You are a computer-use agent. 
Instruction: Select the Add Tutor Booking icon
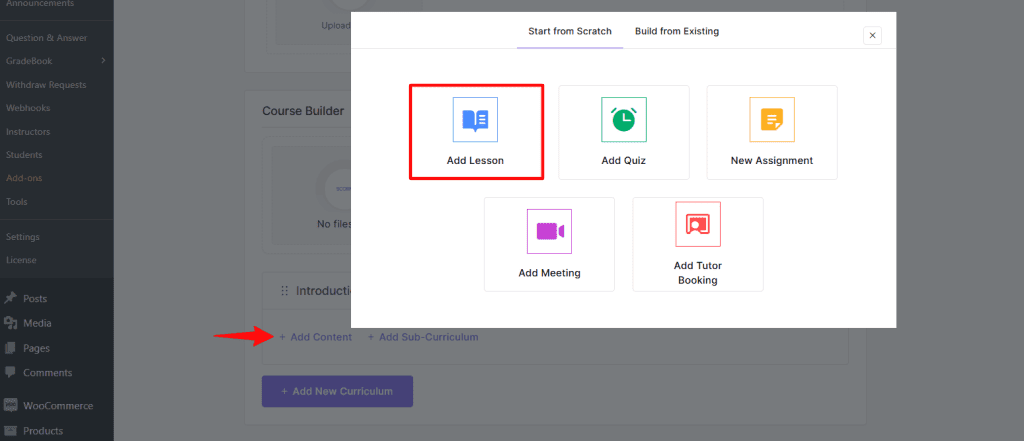point(697,224)
